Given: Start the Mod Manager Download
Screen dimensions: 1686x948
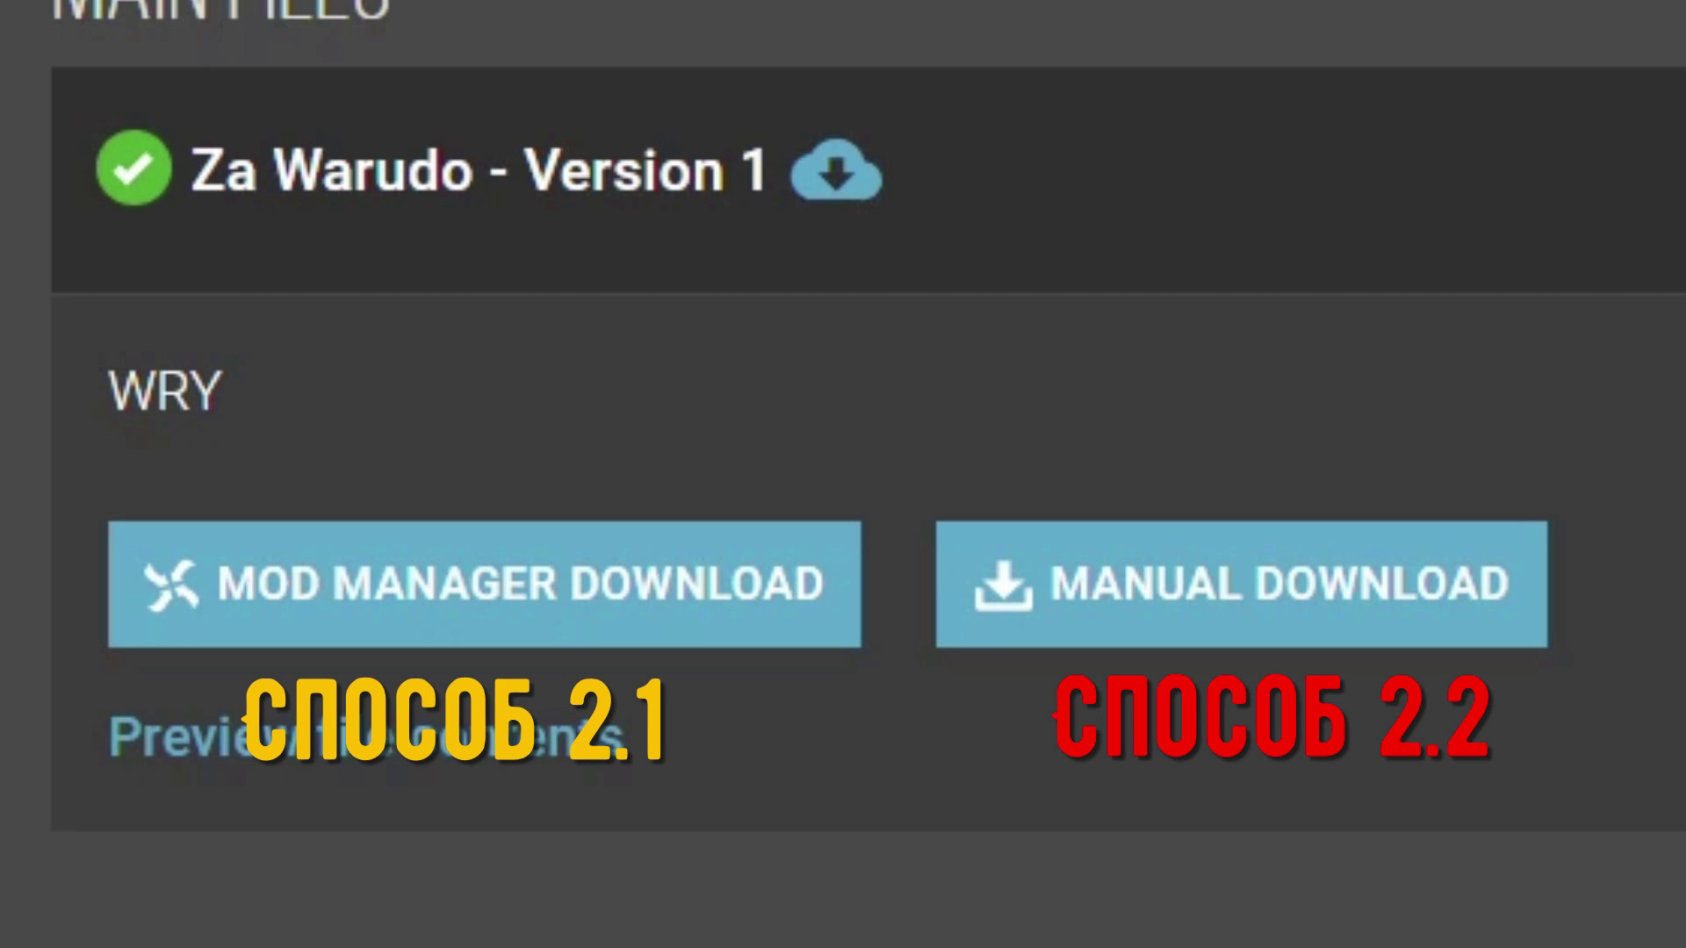Looking at the screenshot, I should pyautogui.click(x=484, y=584).
